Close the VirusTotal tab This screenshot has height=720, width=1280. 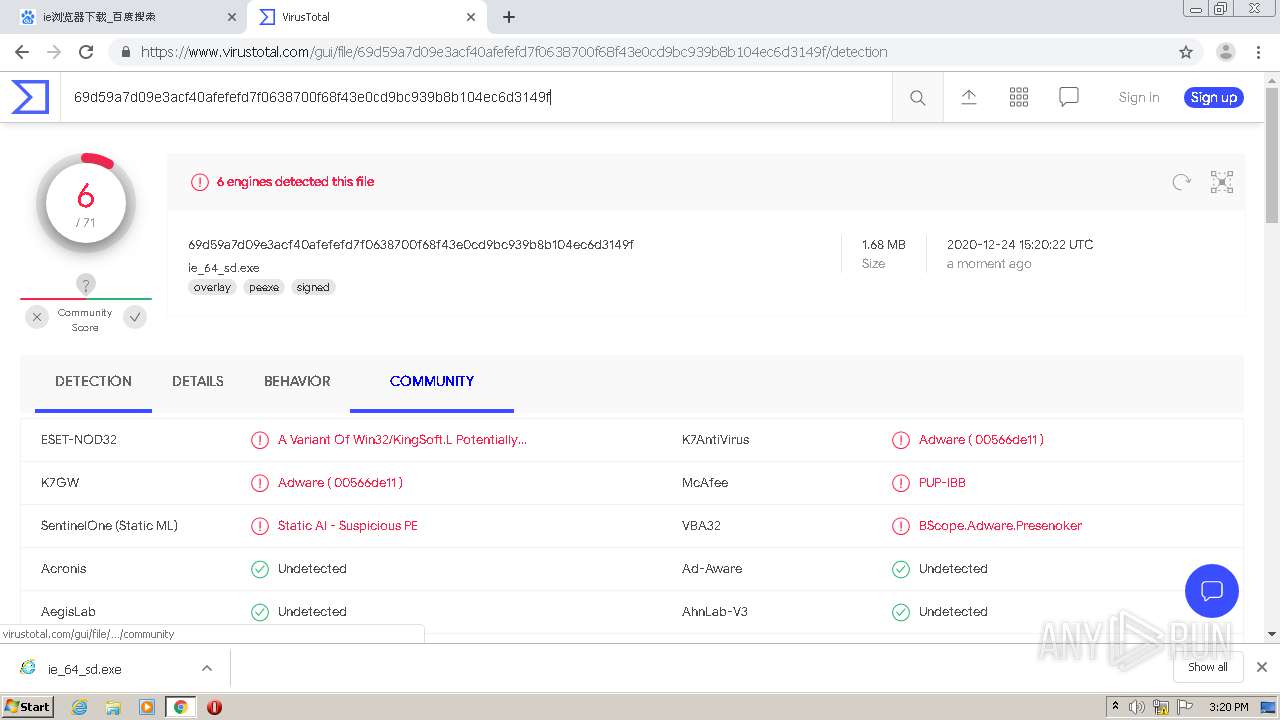coord(471,17)
